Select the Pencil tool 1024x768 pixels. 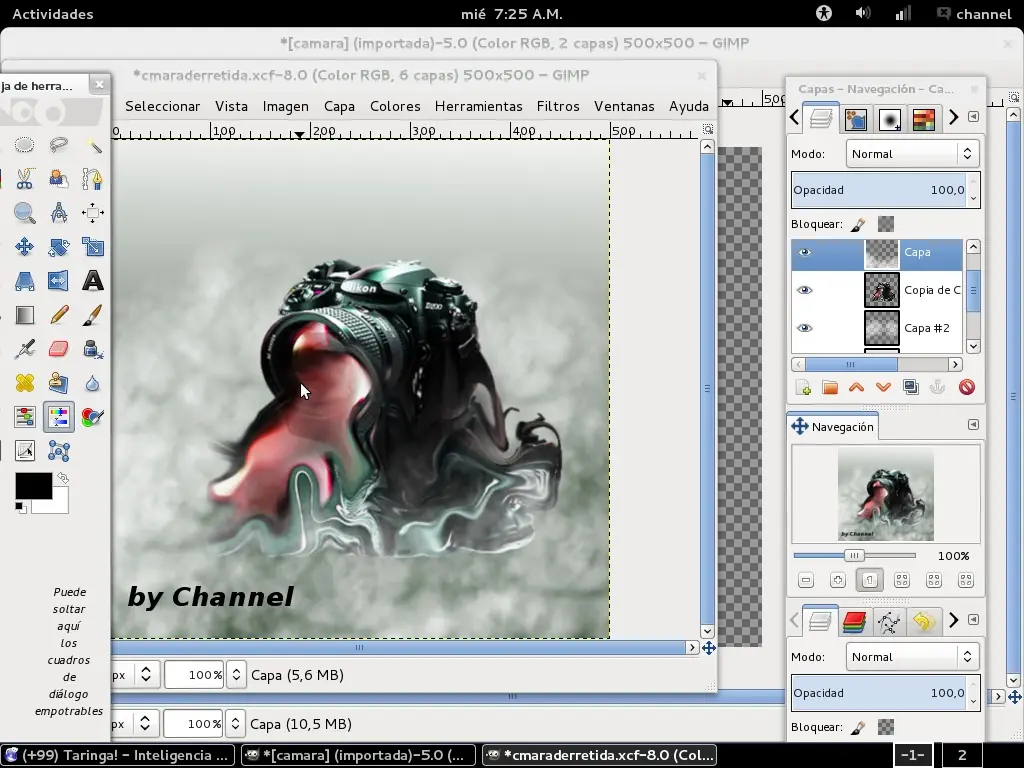[x=59, y=315]
